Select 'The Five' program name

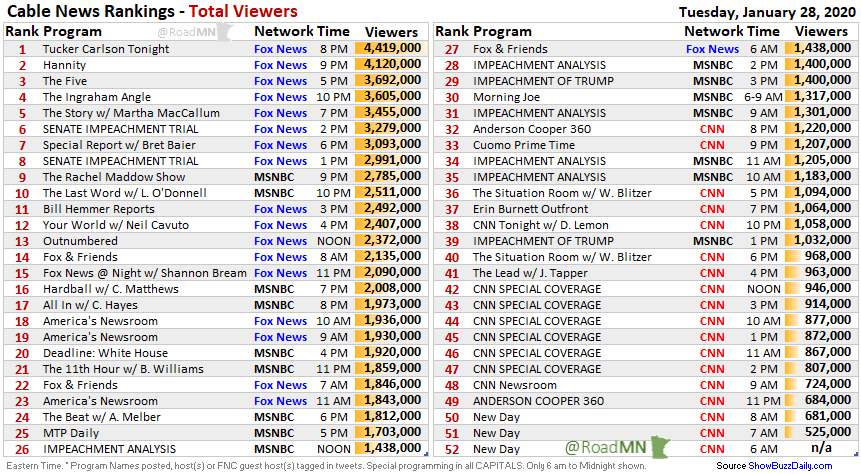click(65, 81)
